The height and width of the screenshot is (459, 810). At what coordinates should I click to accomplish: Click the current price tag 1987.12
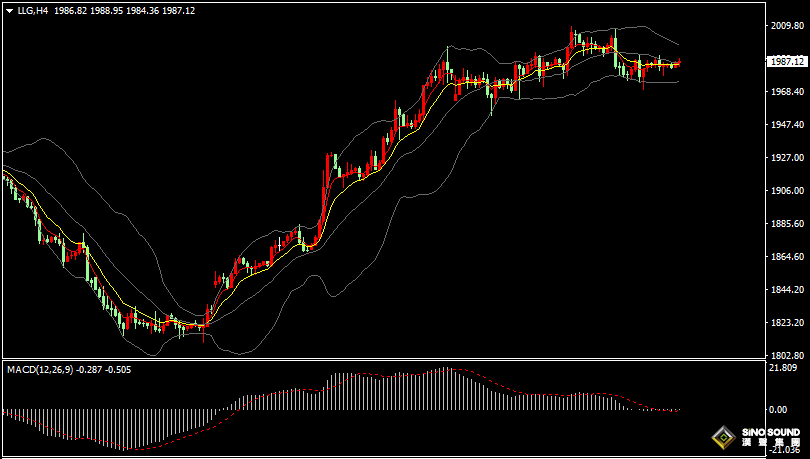point(788,62)
